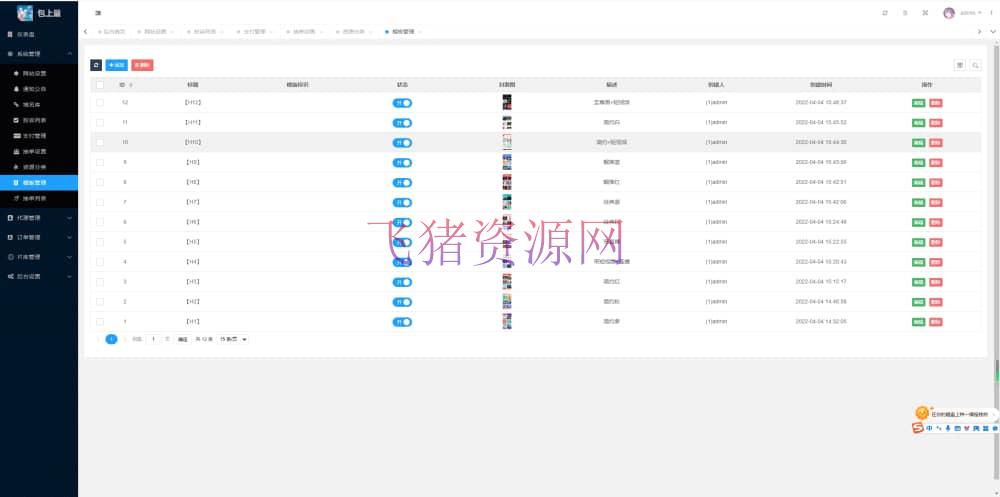This screenshot has height=497, width=1000.
Task: Expand the 后台设置 sidebar group
Action: [39, 276]
